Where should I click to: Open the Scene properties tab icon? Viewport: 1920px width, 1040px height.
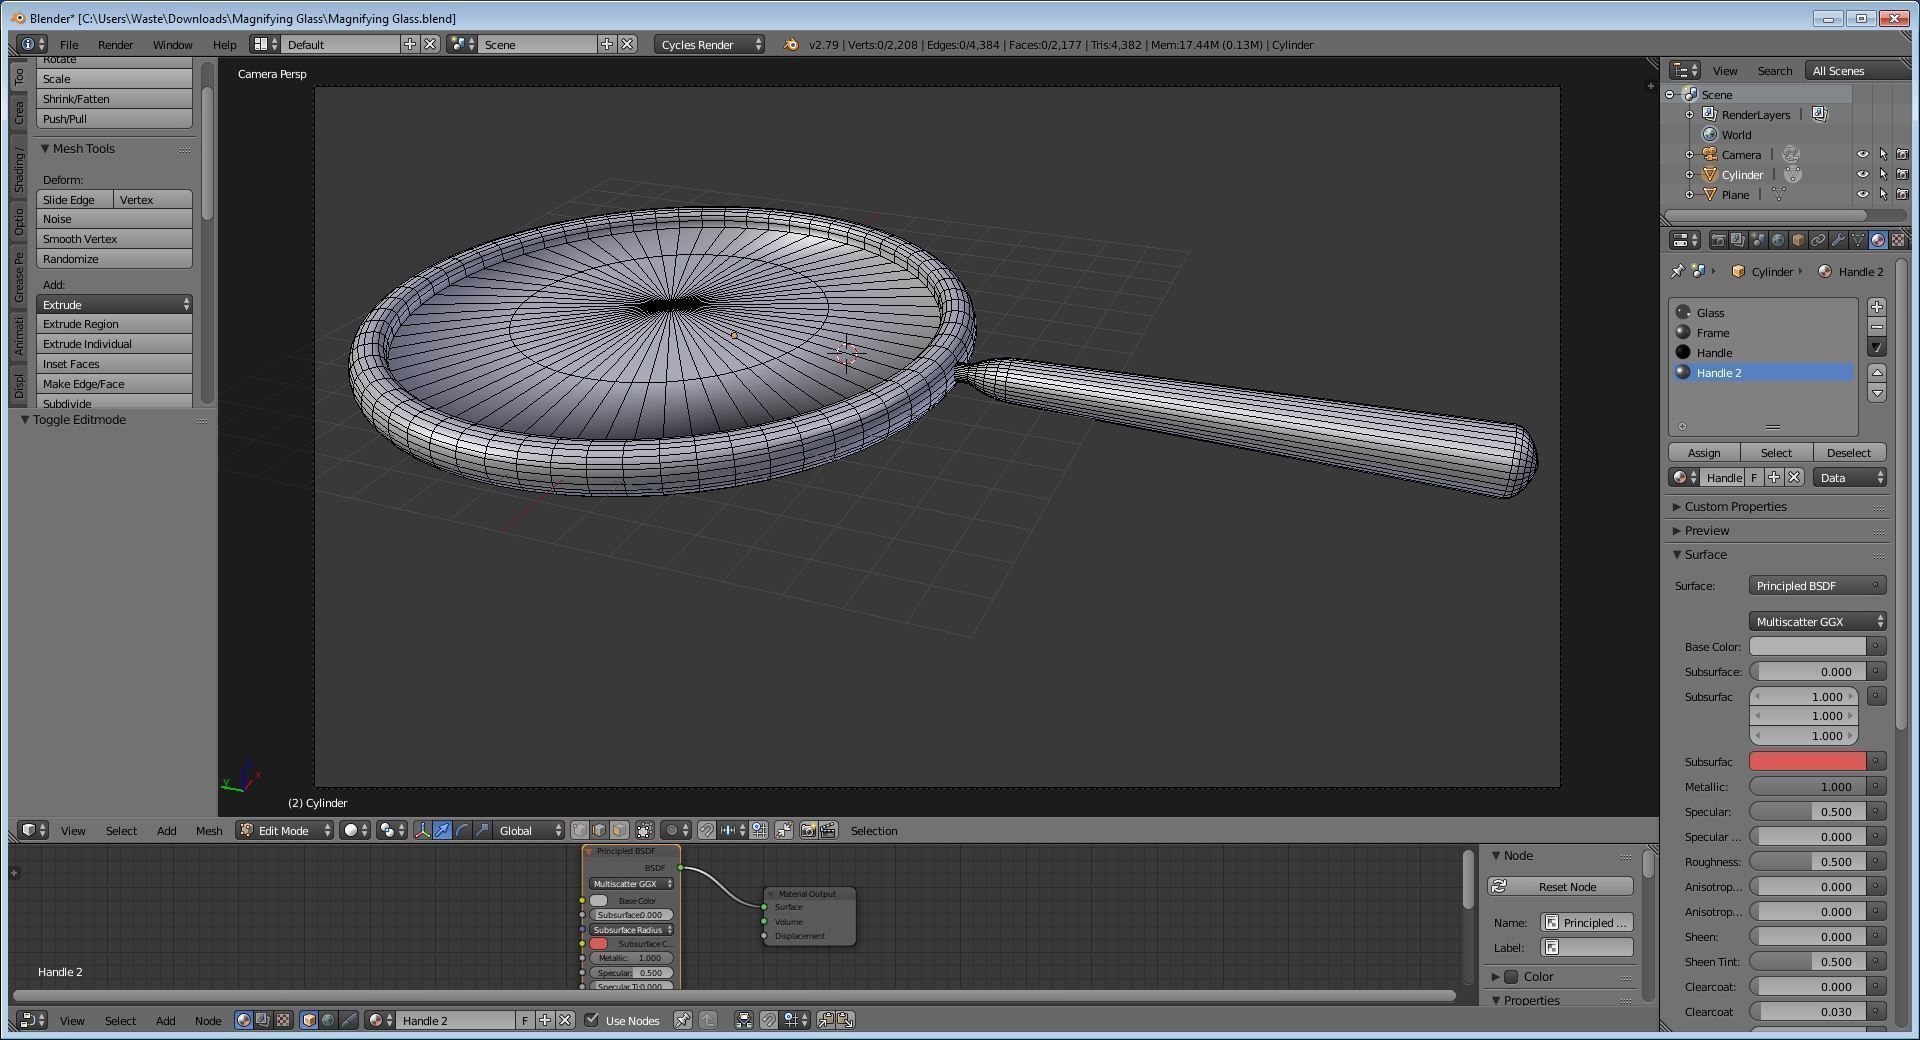click(x=1758, y=240)
